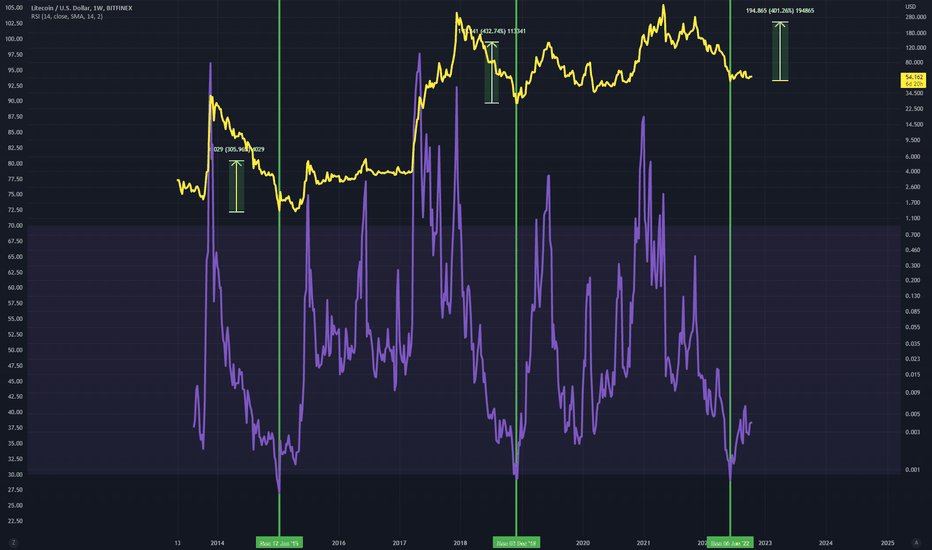This screenshot has width=932, height=550.
Task: Click the 2025 label on time axis
Action: tap(887, 543)
